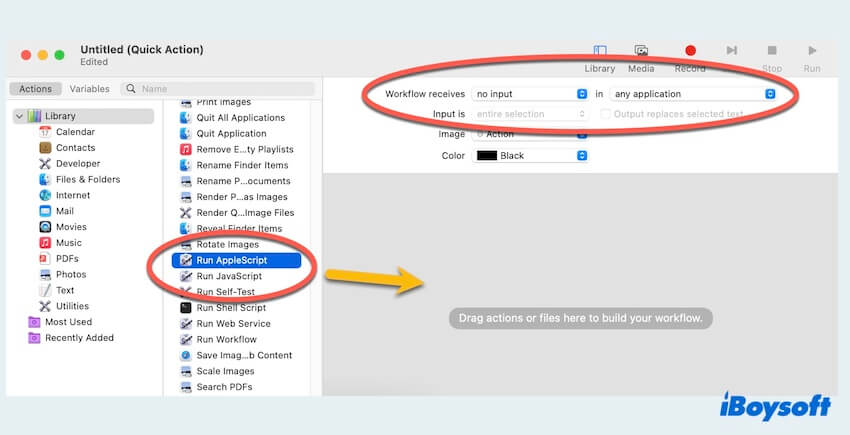Viewport: 850px width, 435px height.
Task: Select the Save Images from Web Content action
Action: 236,355
